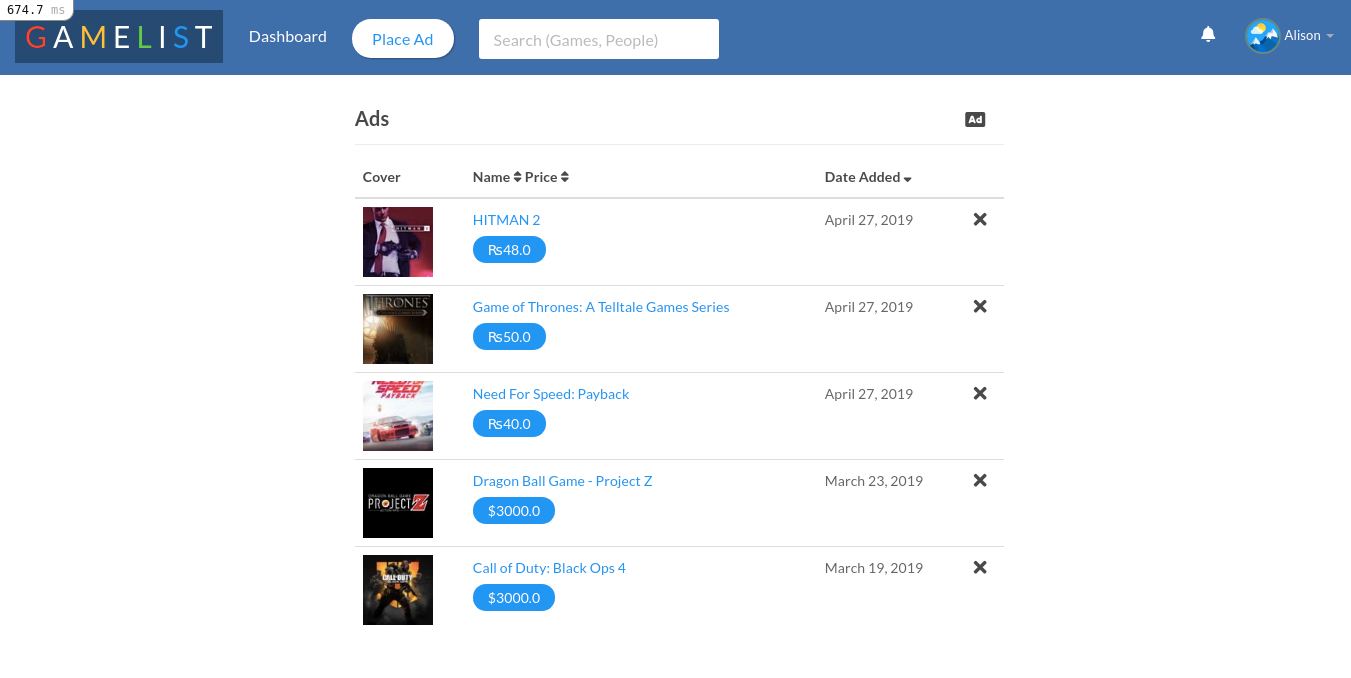Click the March 23, 2019 date
Viewport: 1351px width, 678px height.
click(x=874, y=481)
